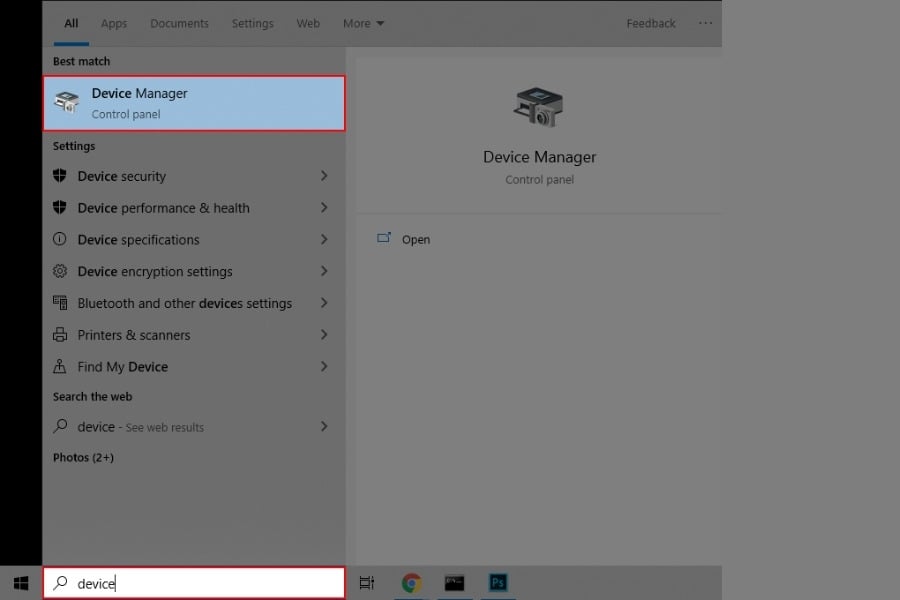Select Find My Device setting
900x600 pixels.
click(x=122, y=367)
